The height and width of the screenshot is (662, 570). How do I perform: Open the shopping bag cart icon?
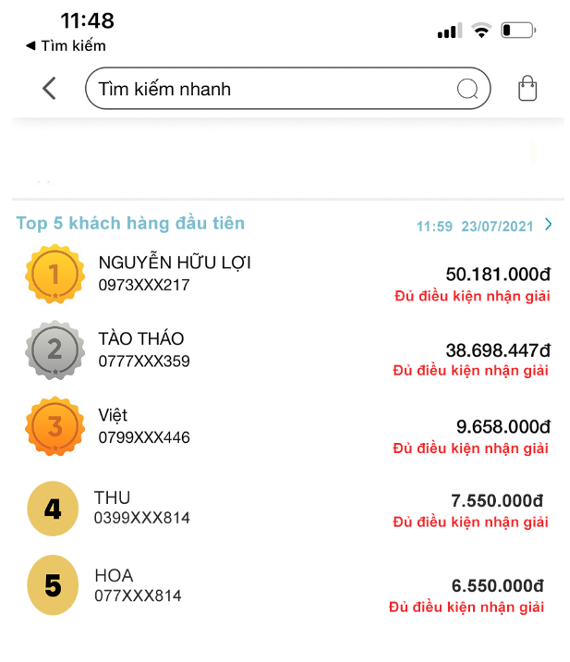click(x=527, y=88)
